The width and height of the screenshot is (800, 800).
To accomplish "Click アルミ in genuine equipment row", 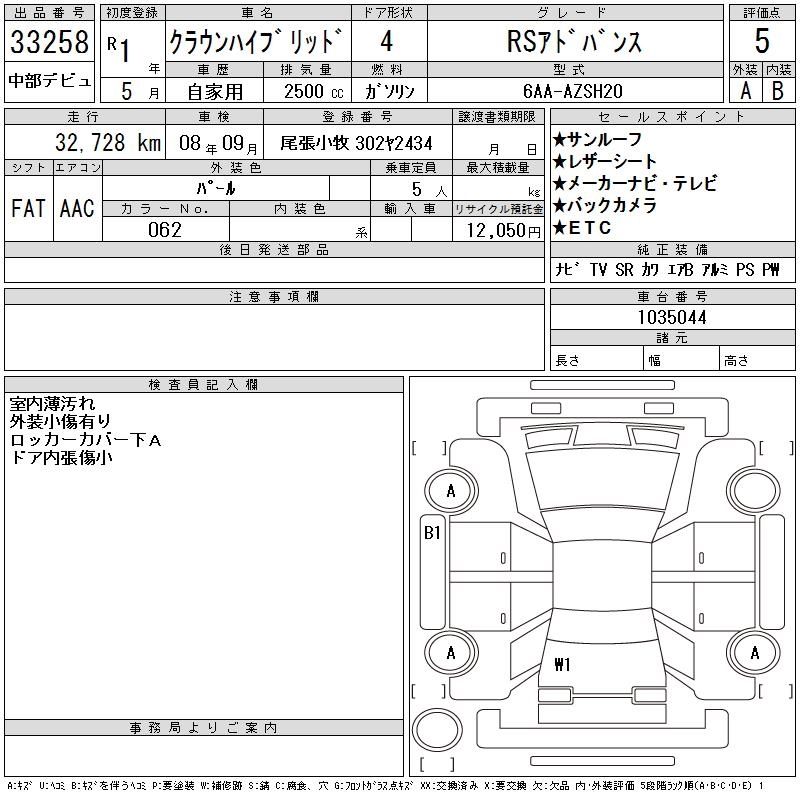I will pyautogui.click(x=715, y=269).
